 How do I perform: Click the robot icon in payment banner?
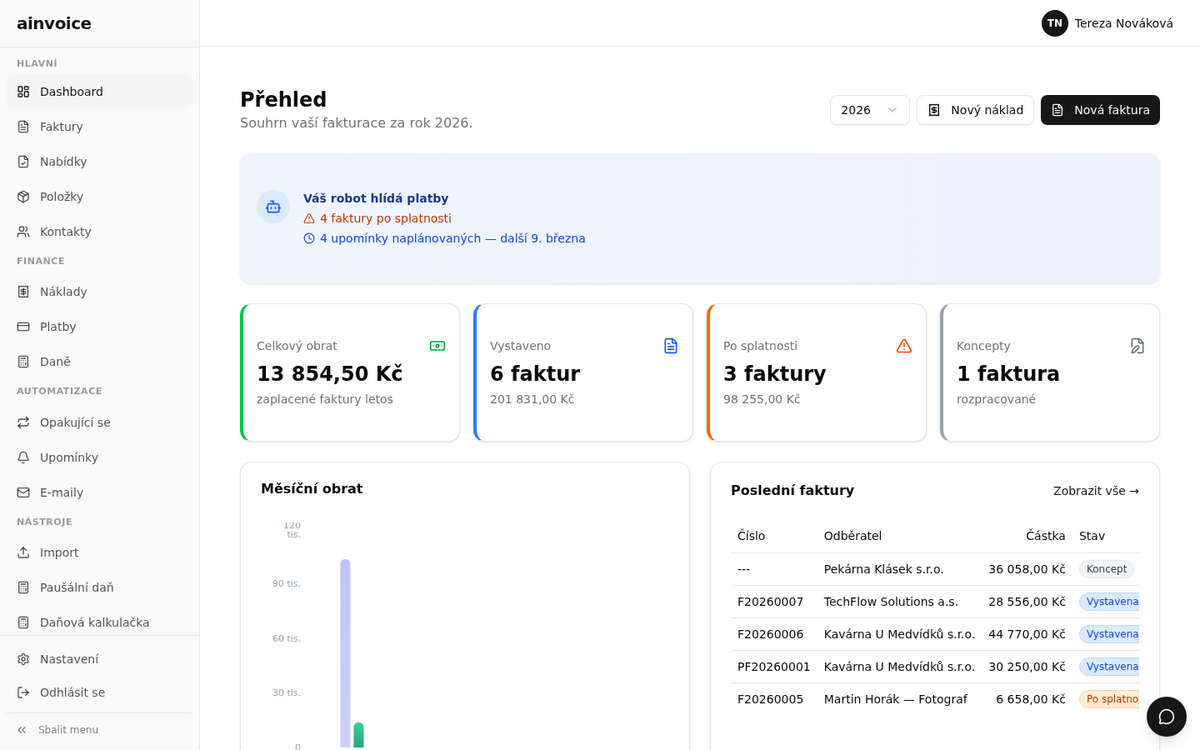(273, 207)
